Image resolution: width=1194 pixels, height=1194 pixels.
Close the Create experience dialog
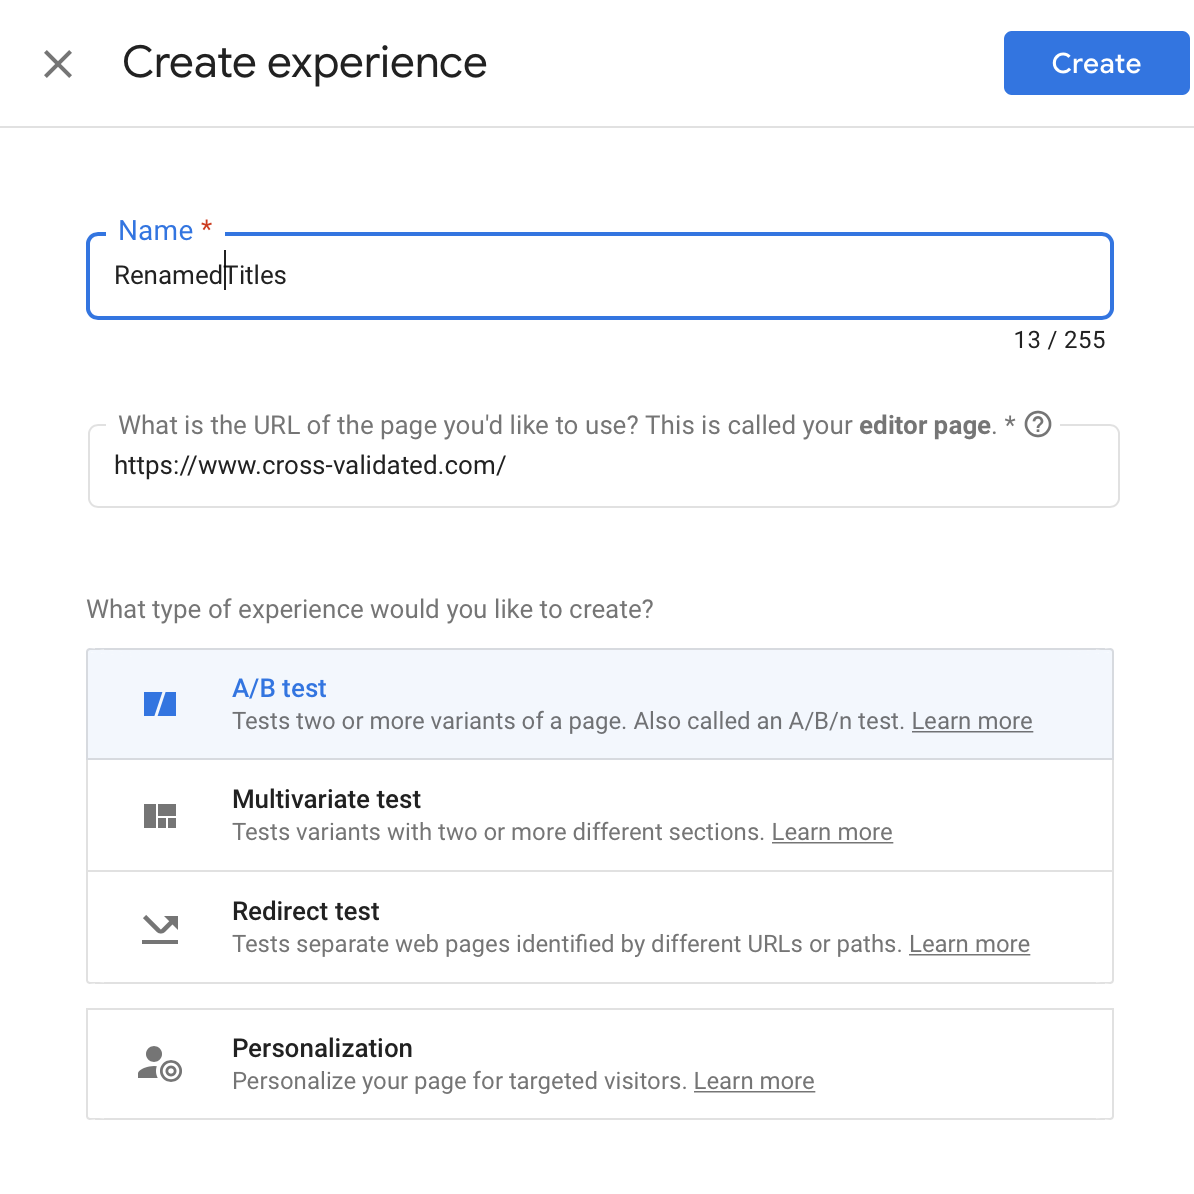(x=58, y=64)
